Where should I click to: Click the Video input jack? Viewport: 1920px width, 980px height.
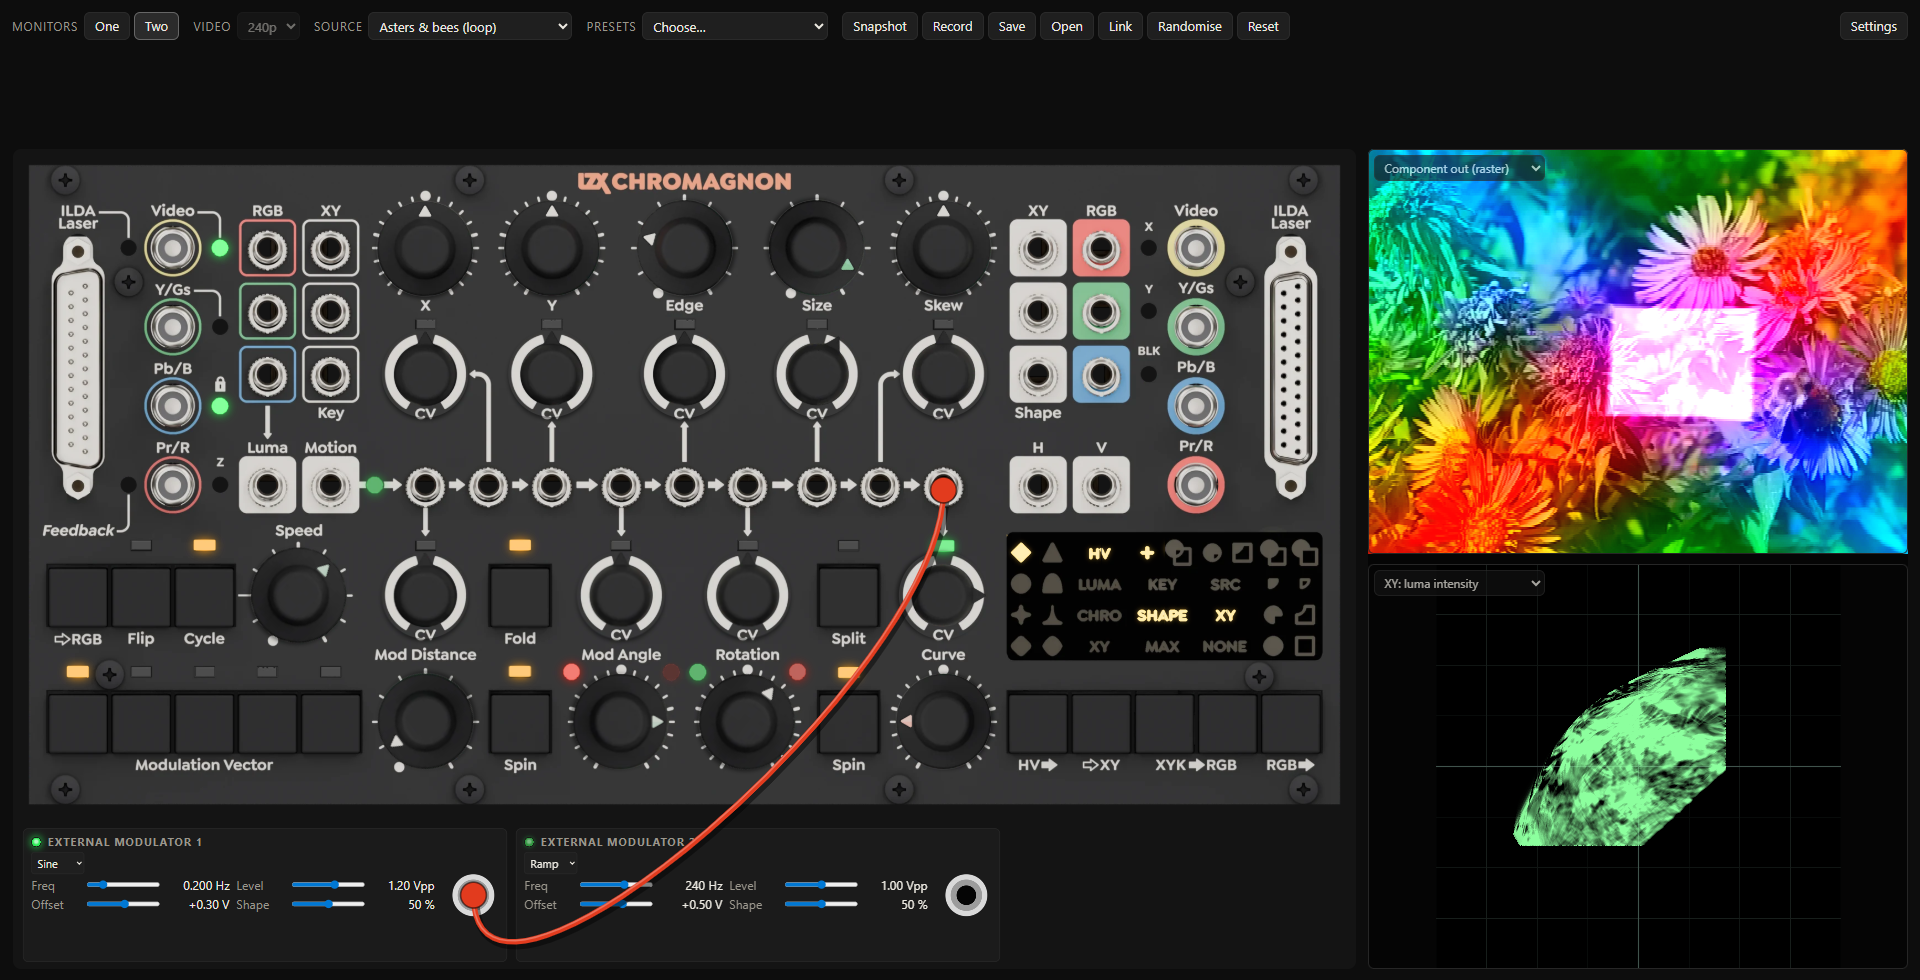tap(173, 248)
